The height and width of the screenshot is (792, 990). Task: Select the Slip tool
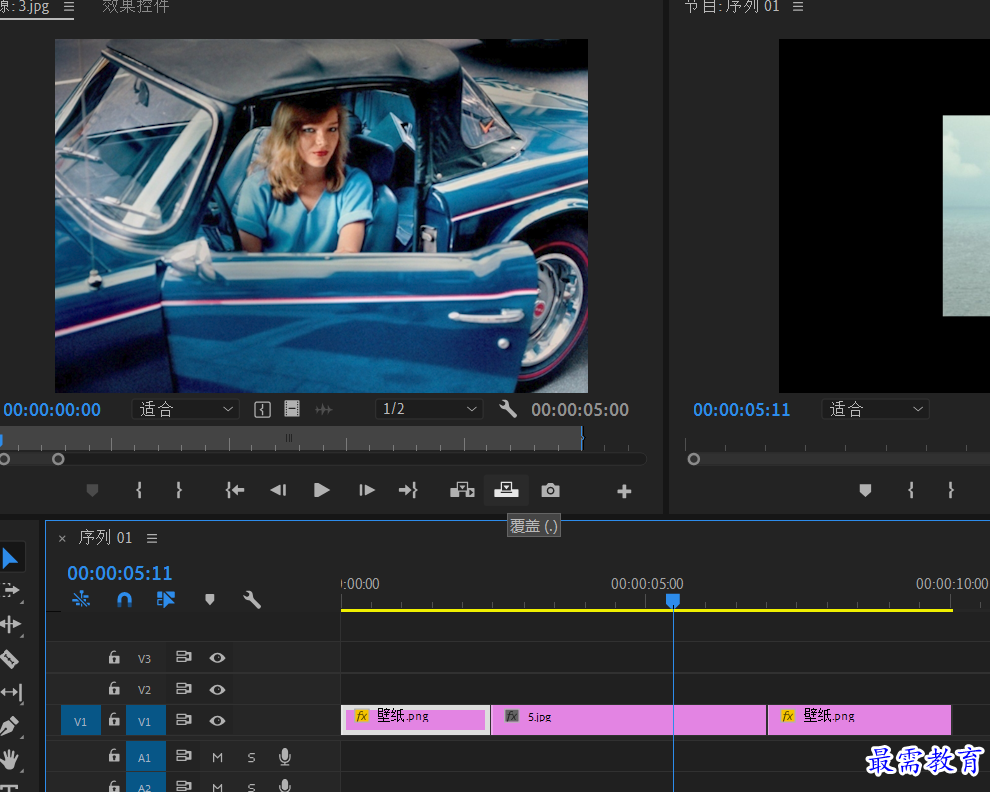point(11,692)
